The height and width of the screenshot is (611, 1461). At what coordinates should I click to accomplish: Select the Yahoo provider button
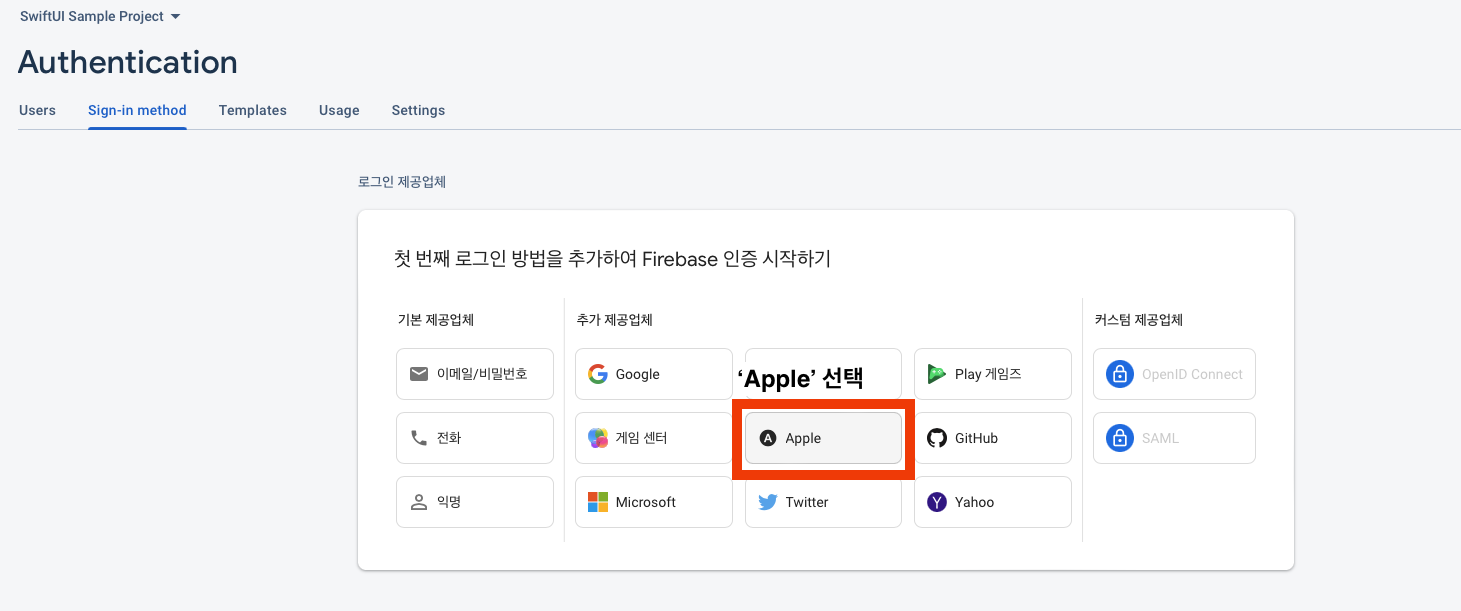[x=993, y=502]
